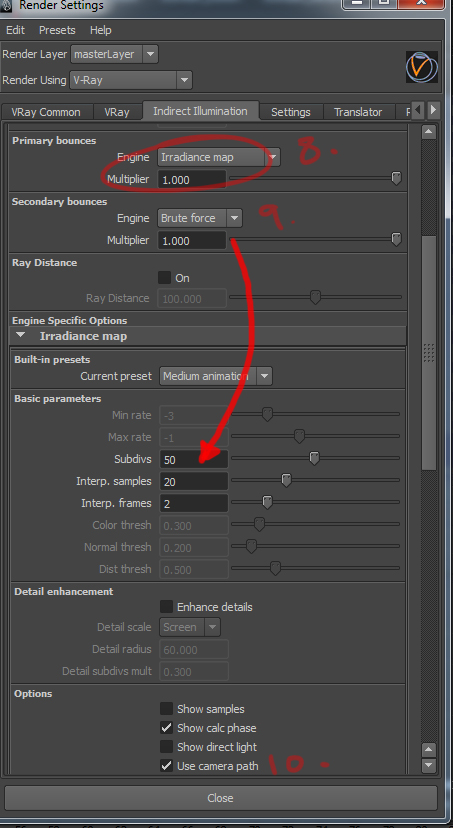The height and width of the screenshot is (828, 453).
Task: Open the Detail scale Screen dropdown
Action: [x=190, y=627]
